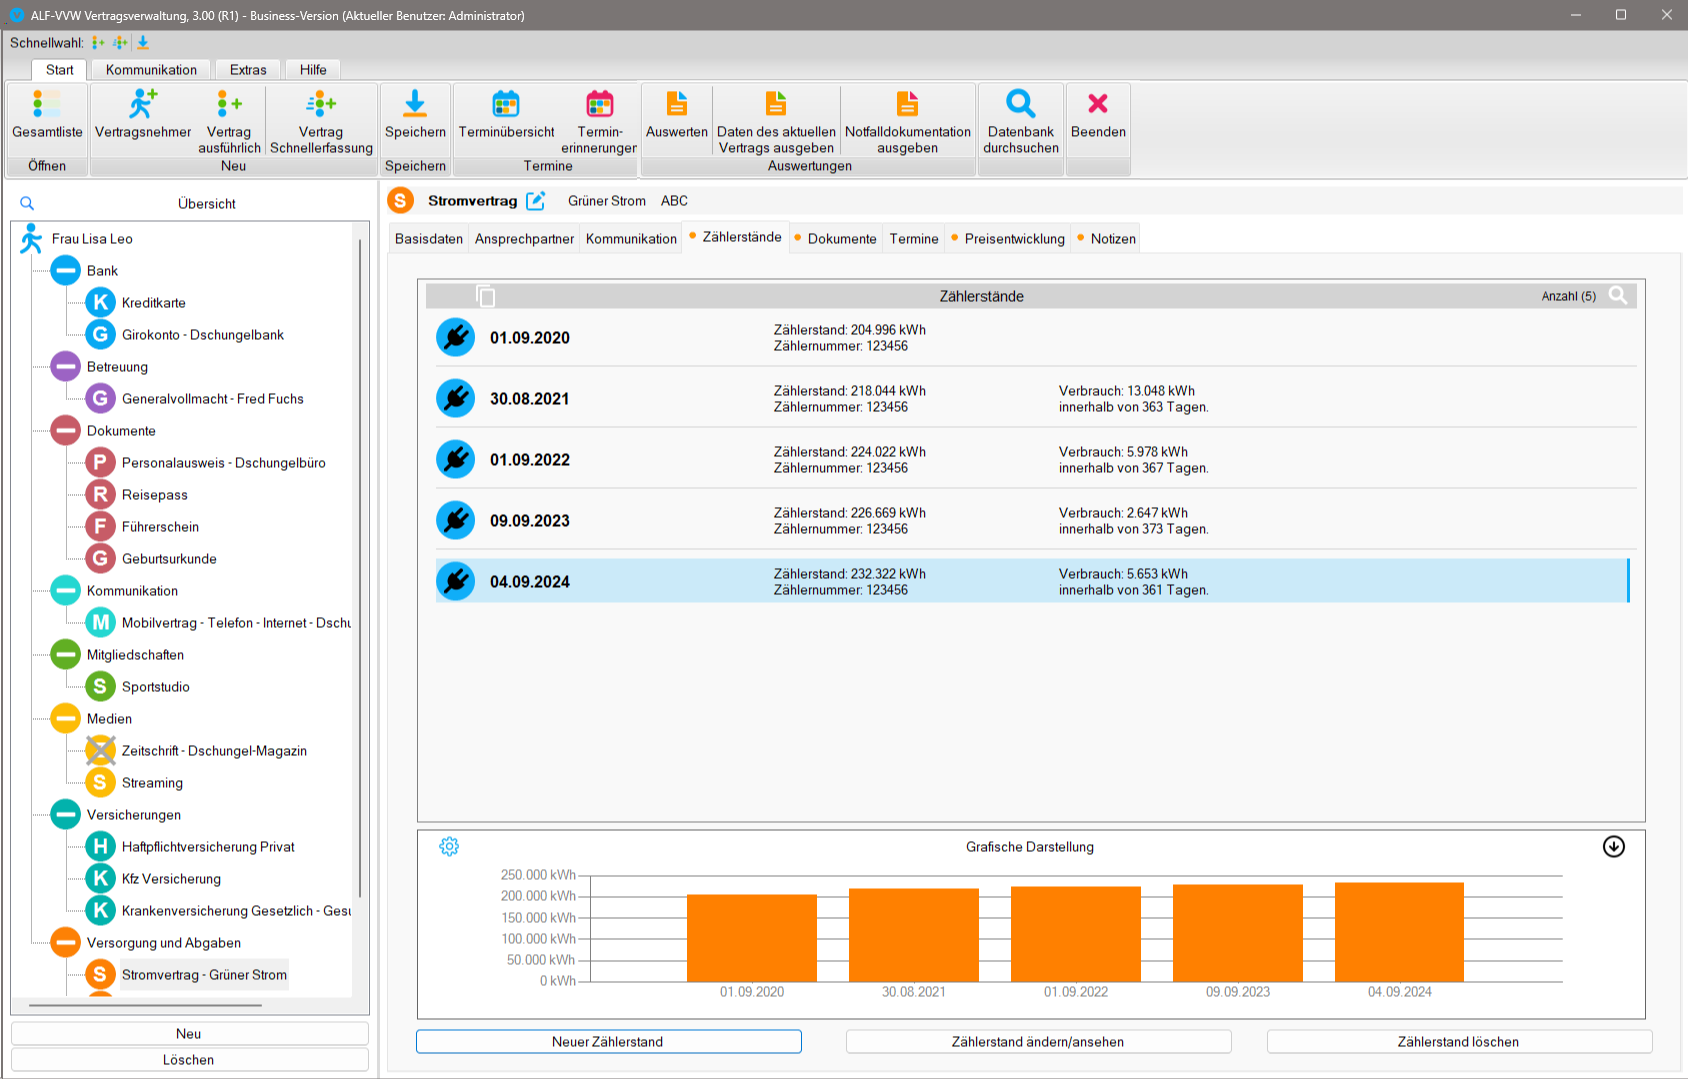Click the Datenbank durchsuchen magnifier
Screen dimensions: 1688x1079
1020,104
